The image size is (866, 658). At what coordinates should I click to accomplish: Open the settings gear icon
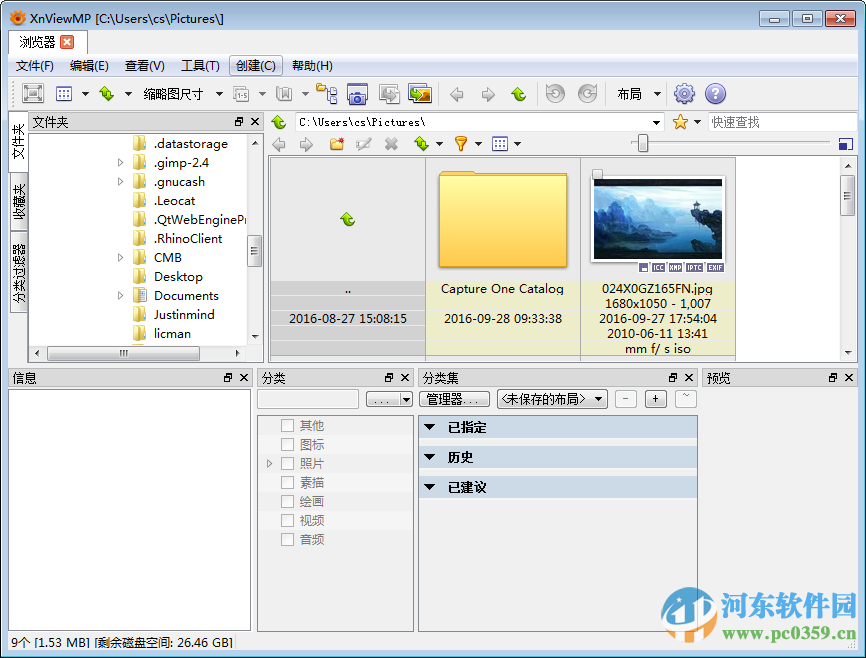pyautogui.click(x=684, y=93)
